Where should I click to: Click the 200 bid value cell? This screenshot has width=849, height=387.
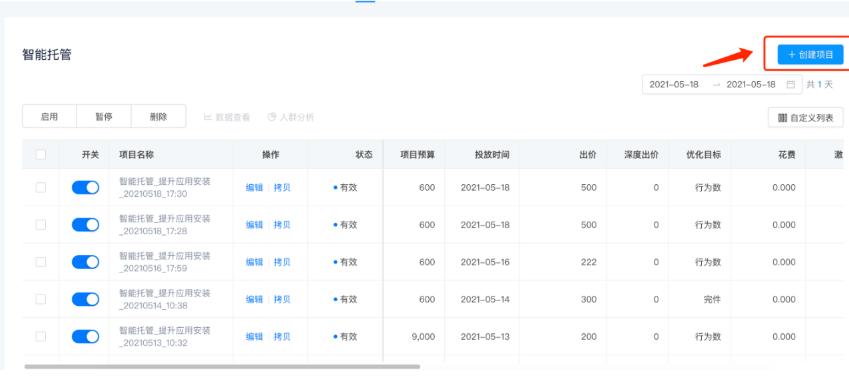tap(589, 337)
